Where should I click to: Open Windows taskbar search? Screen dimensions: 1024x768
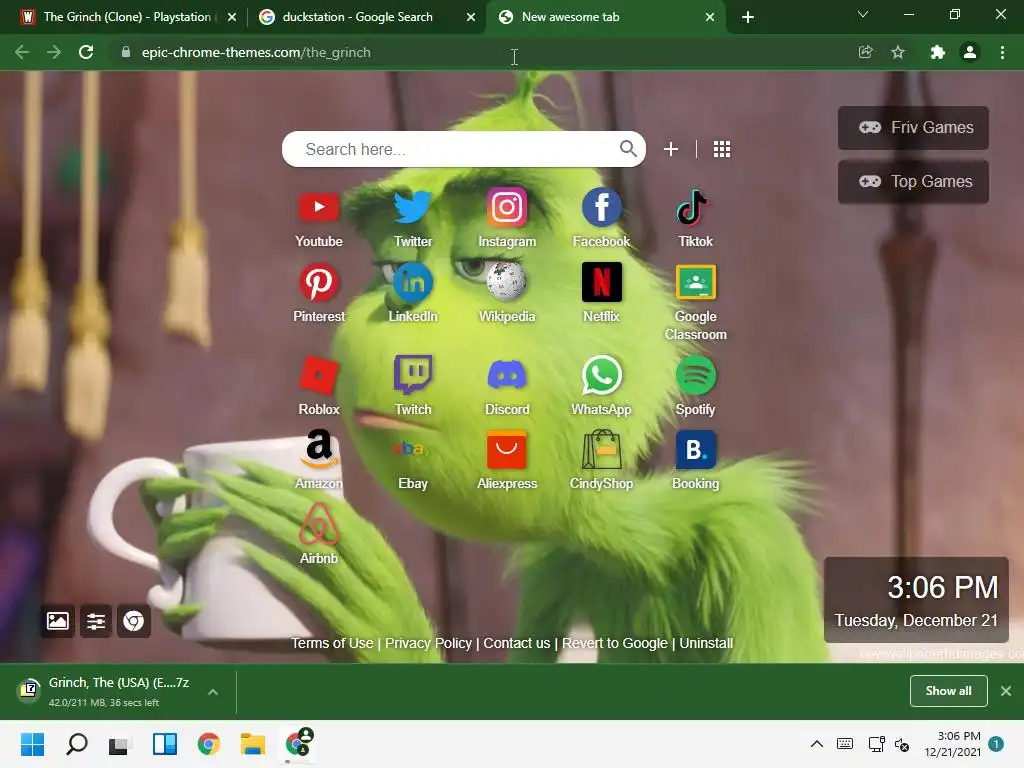tap(76, 744)
